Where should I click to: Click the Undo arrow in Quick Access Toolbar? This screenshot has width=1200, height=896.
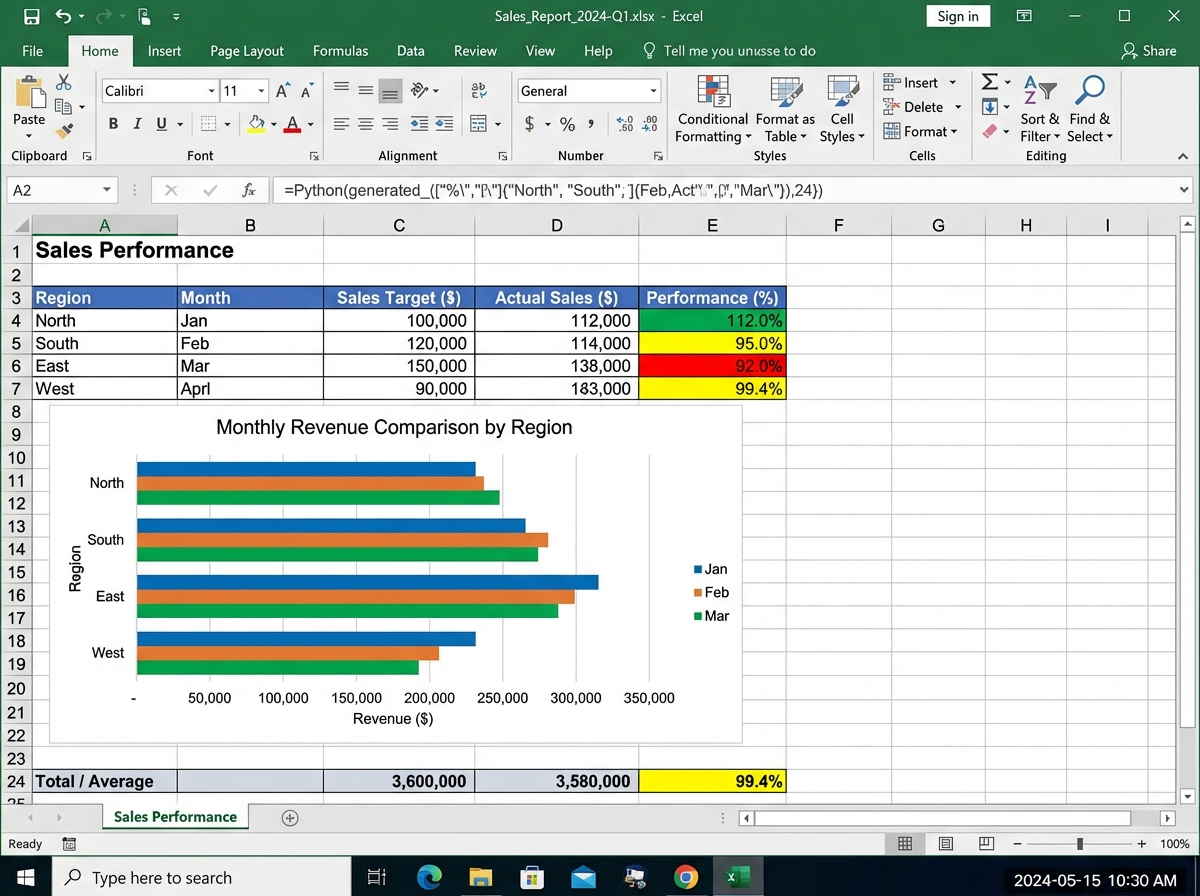point(64,16)
